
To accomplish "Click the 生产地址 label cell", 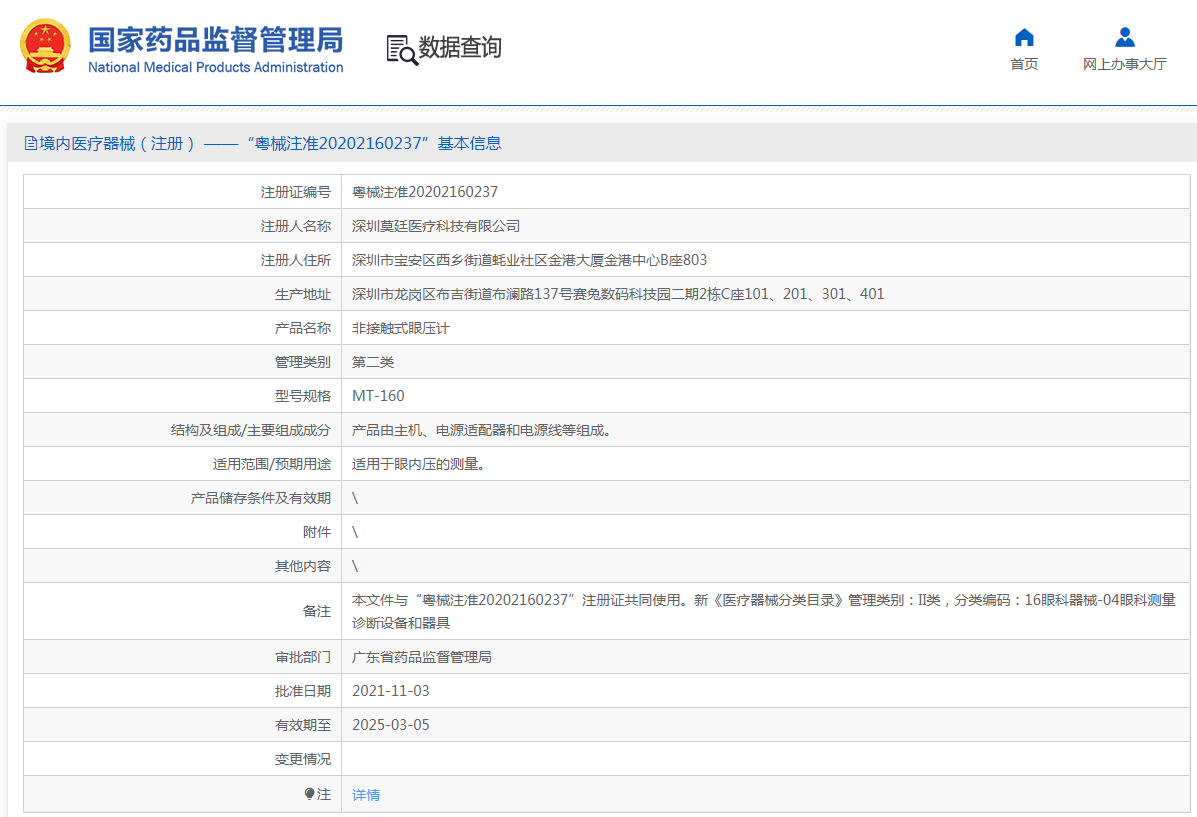I will (x=182, y=294).
